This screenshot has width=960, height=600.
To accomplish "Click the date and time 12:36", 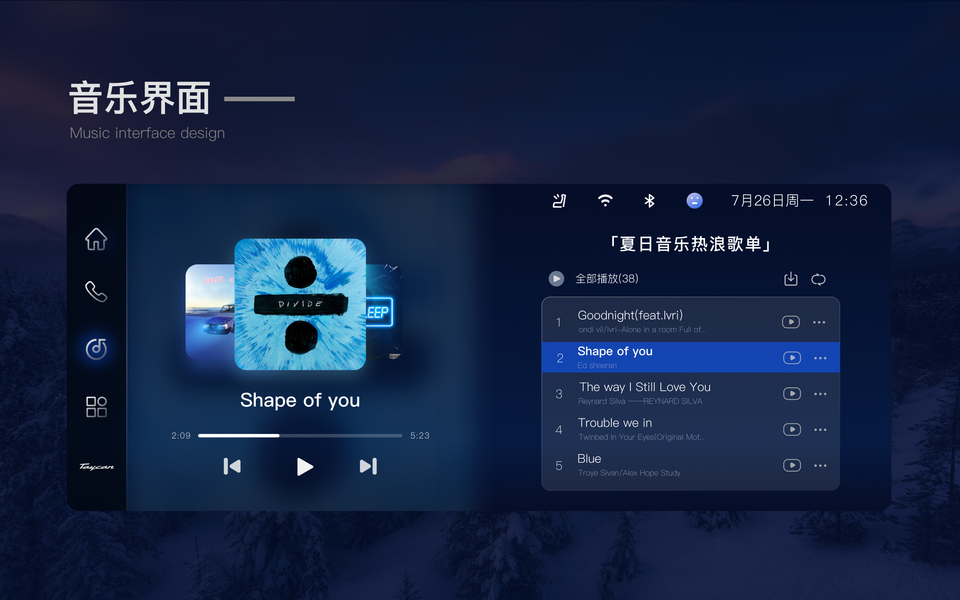I will coord(799,201).
